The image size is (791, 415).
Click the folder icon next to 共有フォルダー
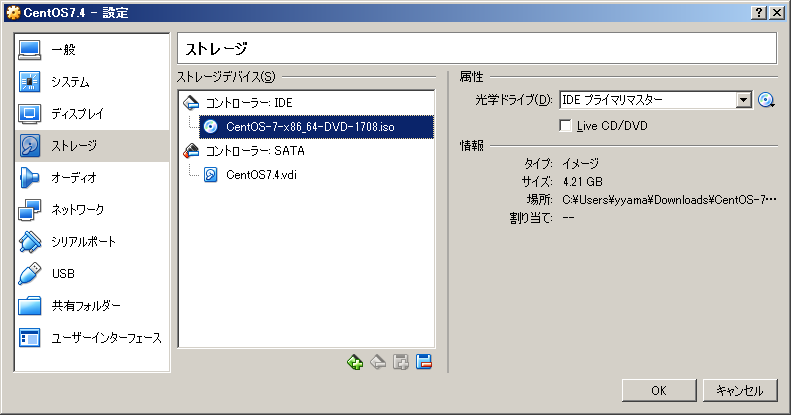tap(30, 306)
